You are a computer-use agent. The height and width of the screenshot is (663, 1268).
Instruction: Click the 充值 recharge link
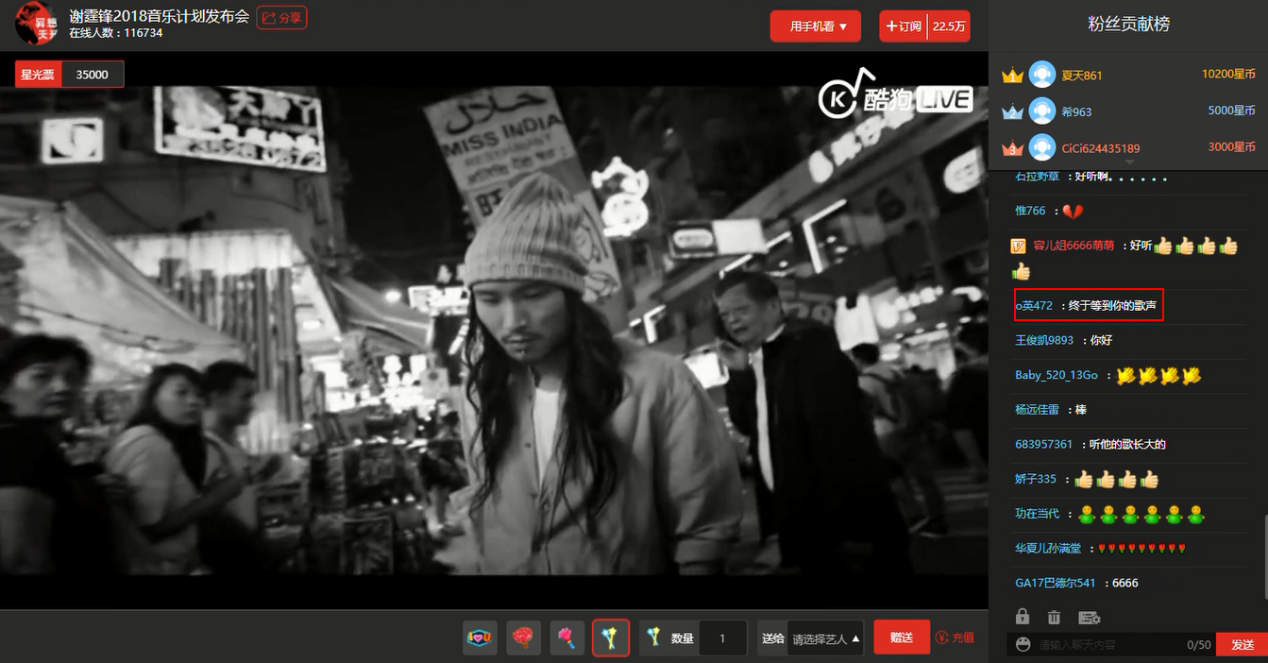click(x=955, y=638)
